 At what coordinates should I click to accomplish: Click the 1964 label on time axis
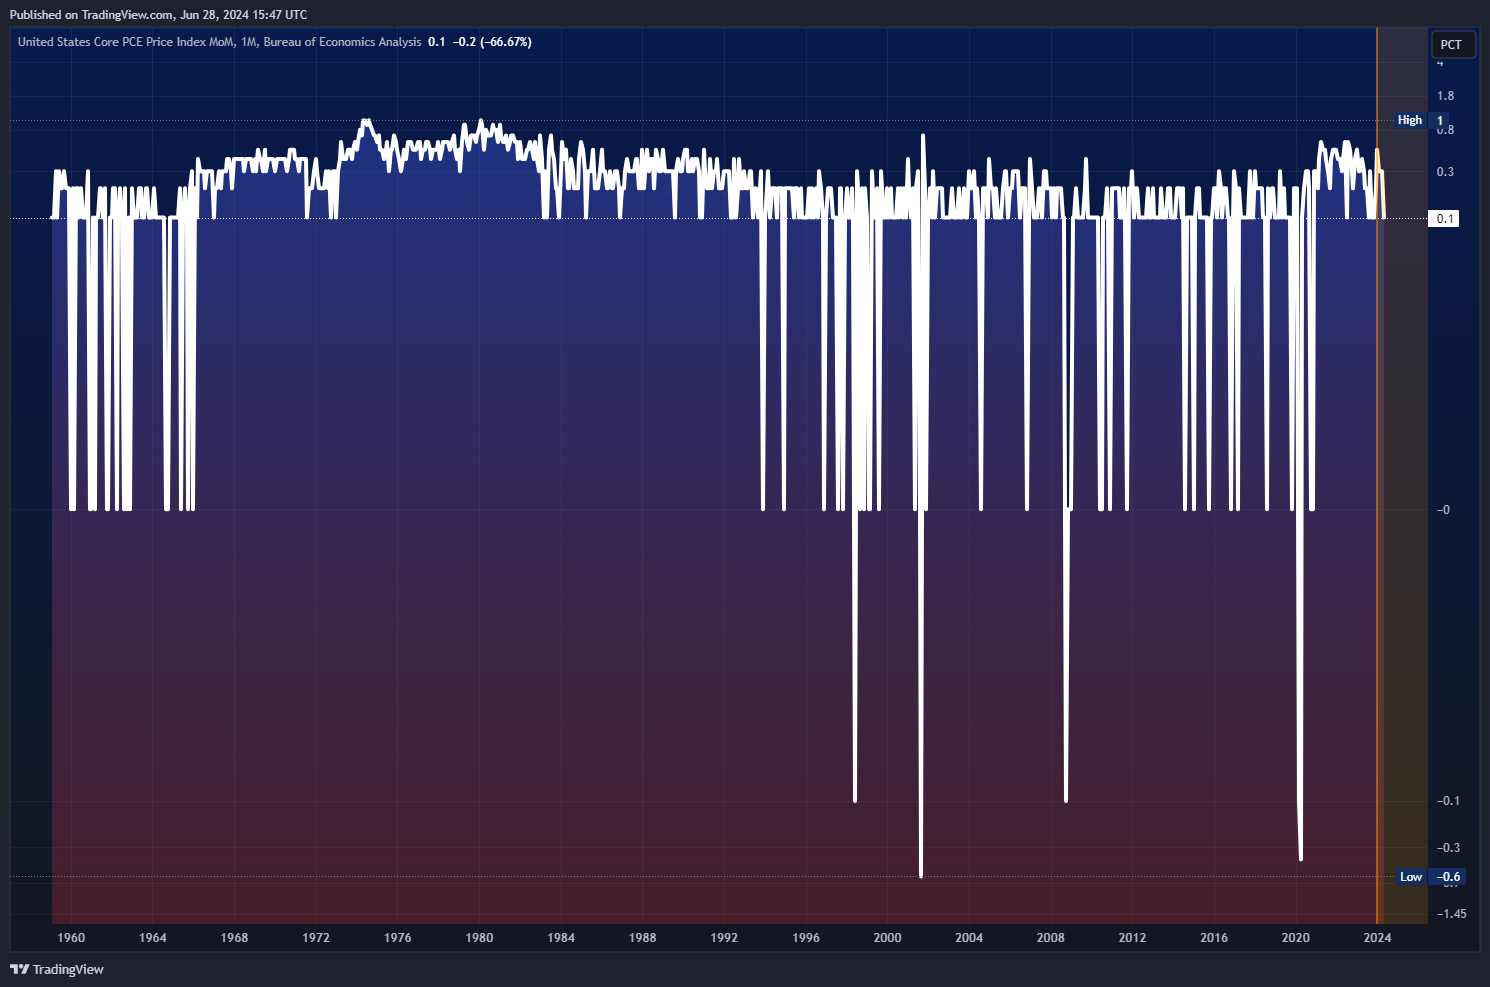[153, 938]
